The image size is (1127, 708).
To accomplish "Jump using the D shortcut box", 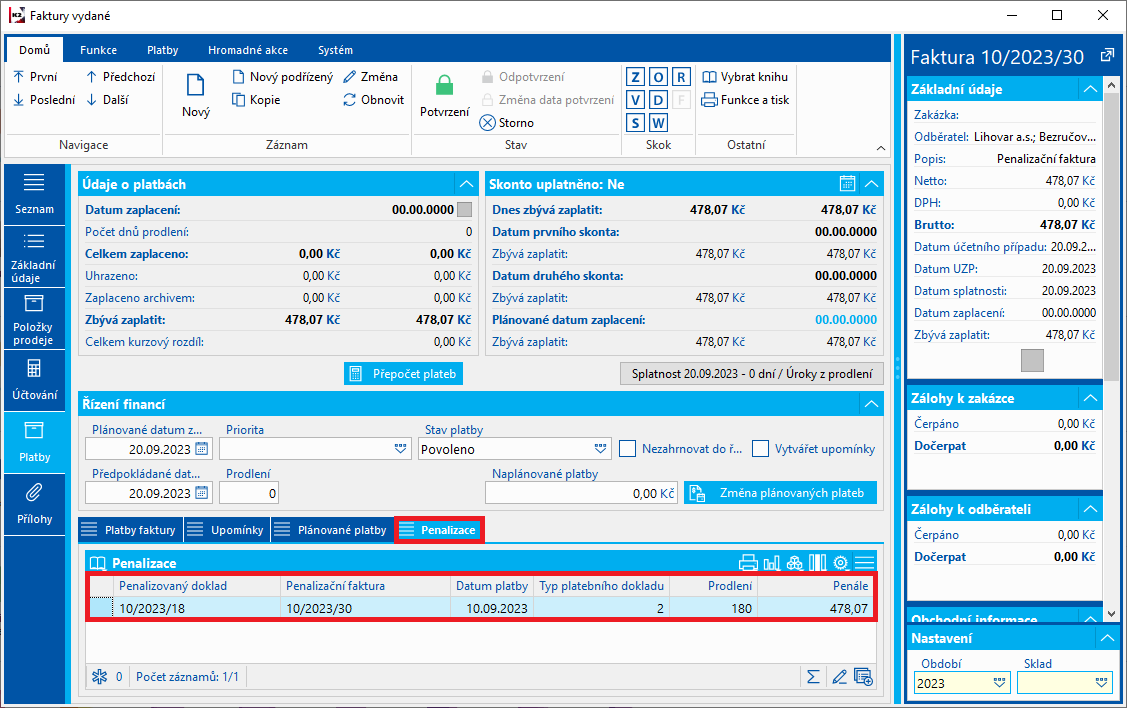I will (658, 100).
